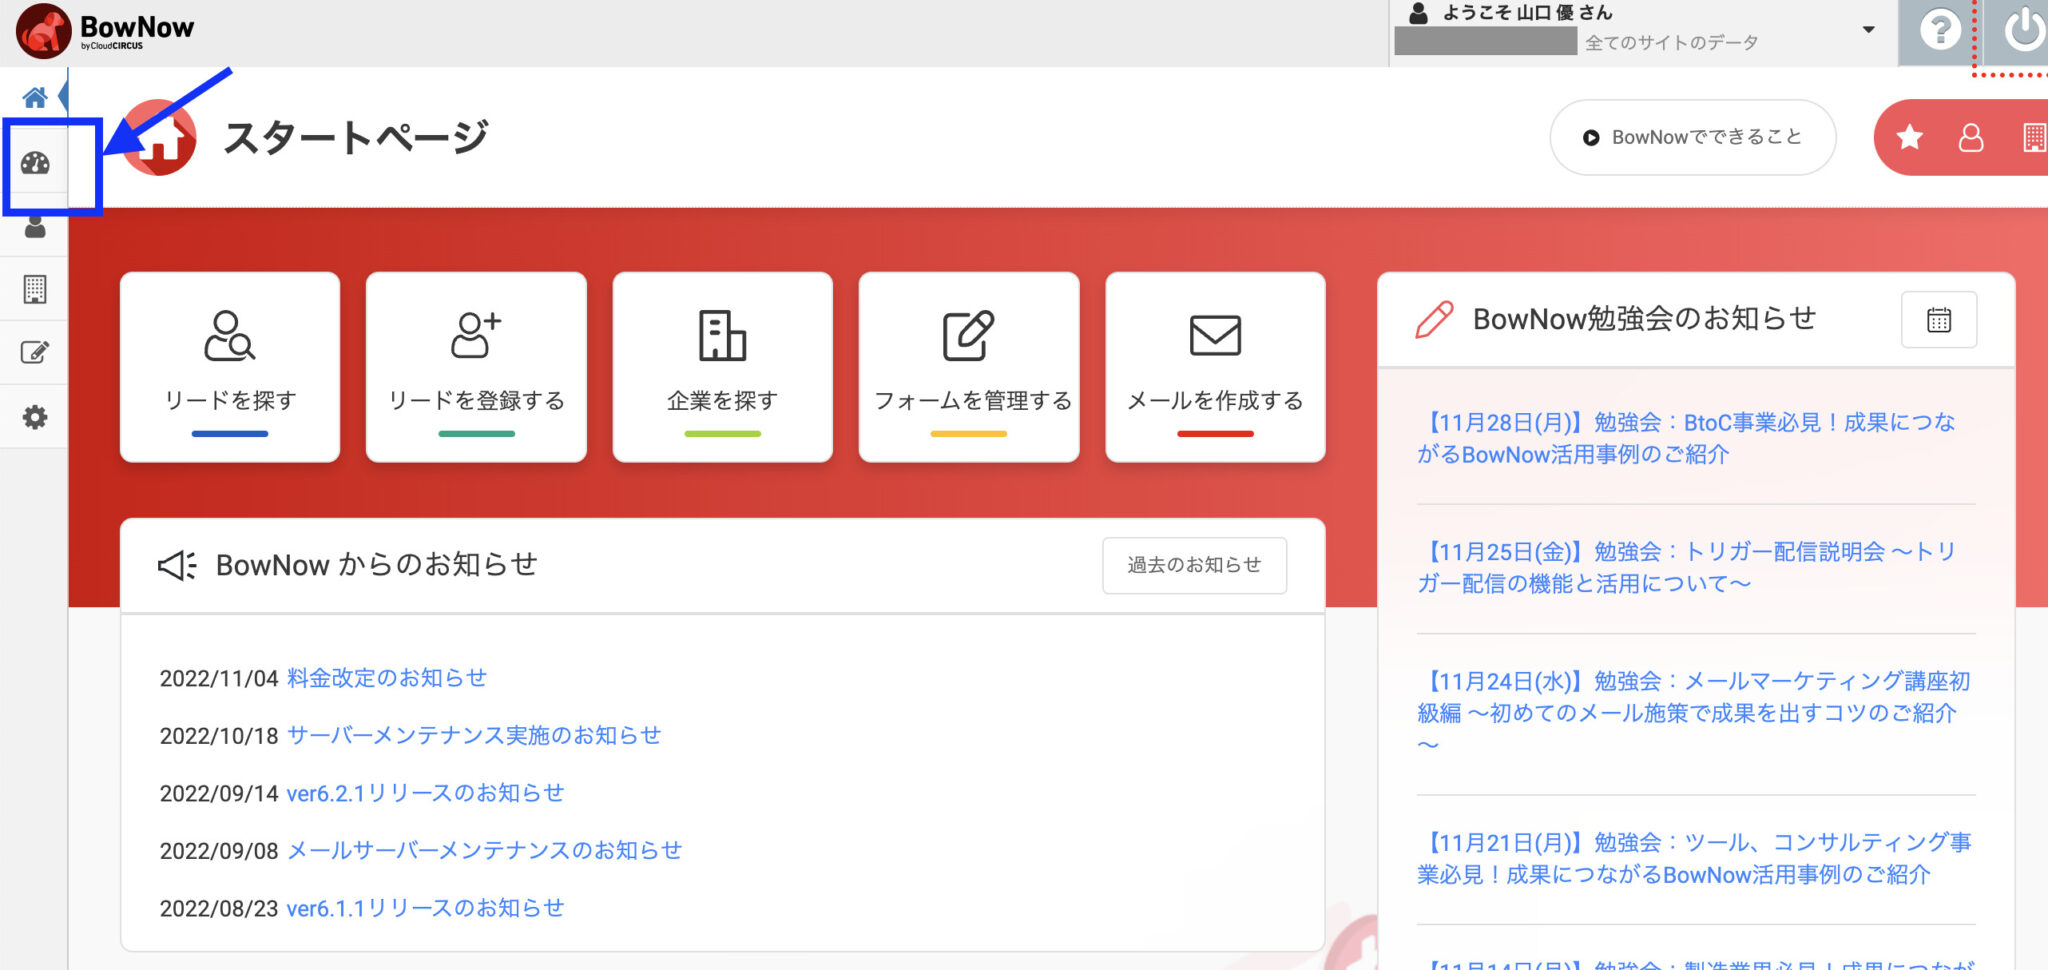Click the メールを作成する tile
Viewport: 2048px width, 970px height.
tap(1215, 367)
